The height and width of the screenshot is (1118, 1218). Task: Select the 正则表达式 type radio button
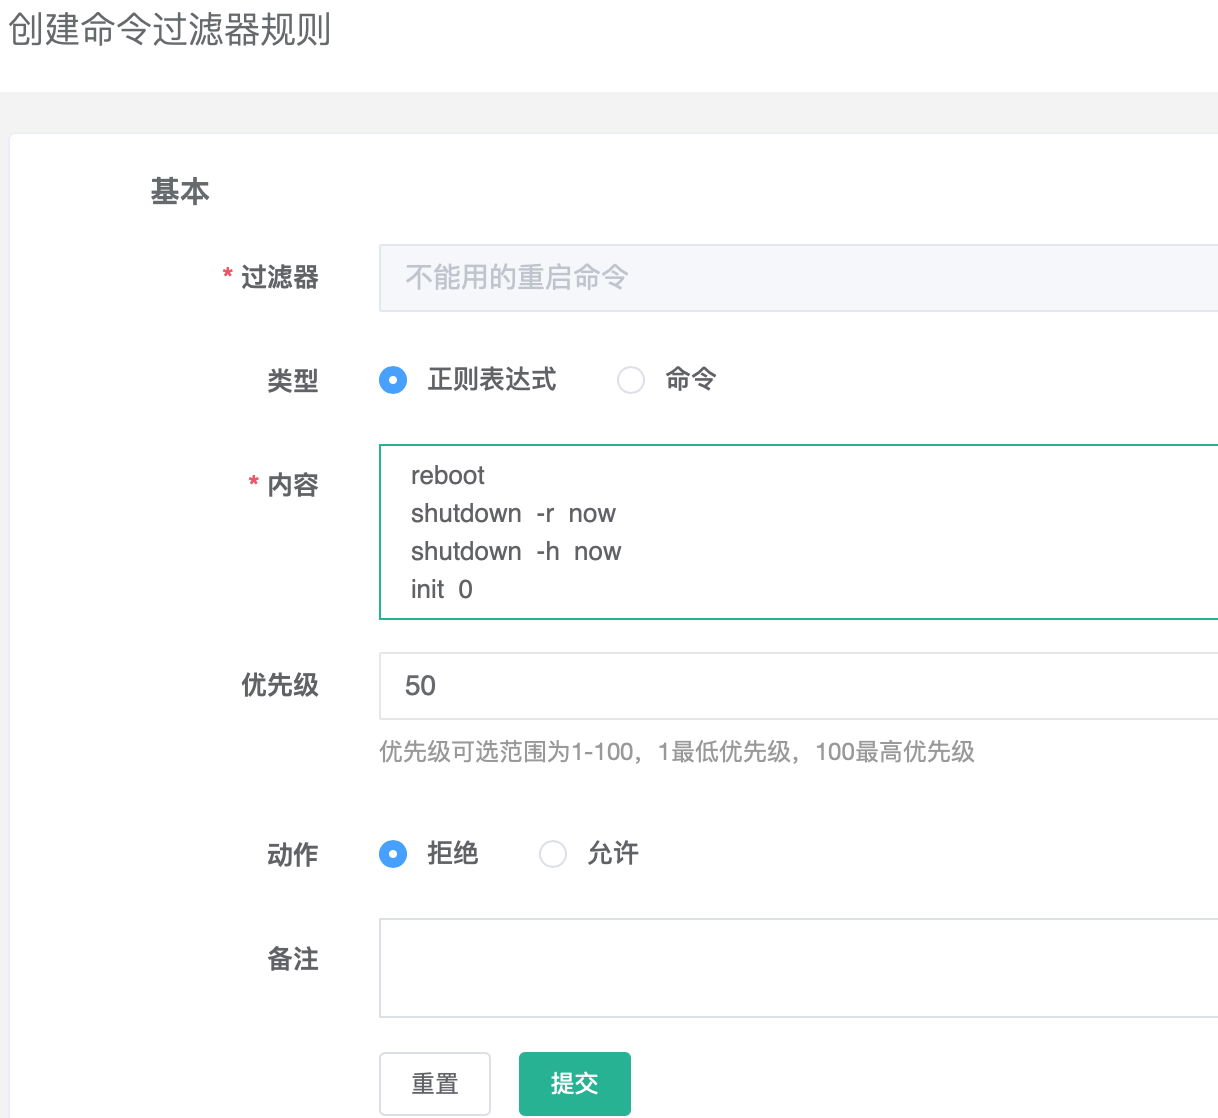[x=393, y=380]
